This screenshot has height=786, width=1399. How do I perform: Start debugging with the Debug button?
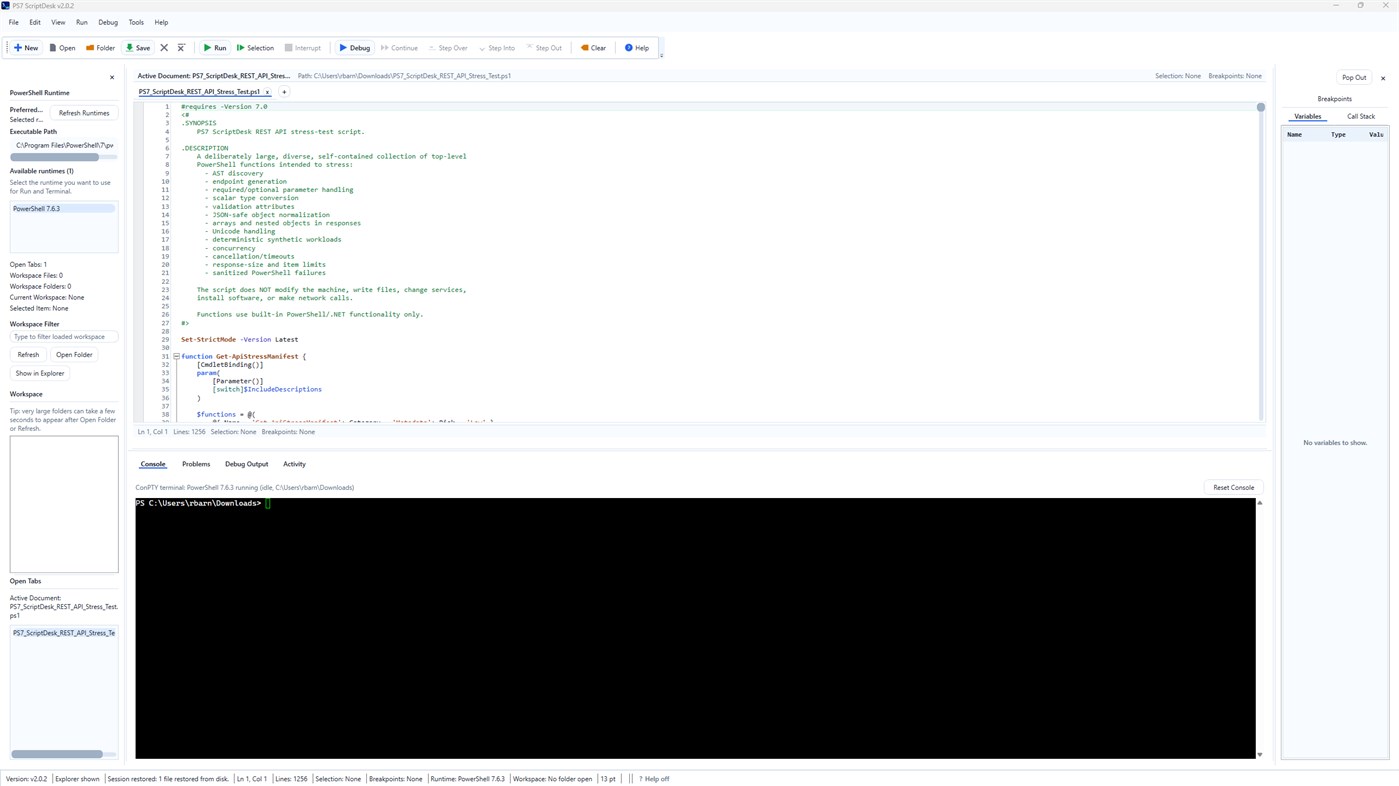click(x=354, y=48)
